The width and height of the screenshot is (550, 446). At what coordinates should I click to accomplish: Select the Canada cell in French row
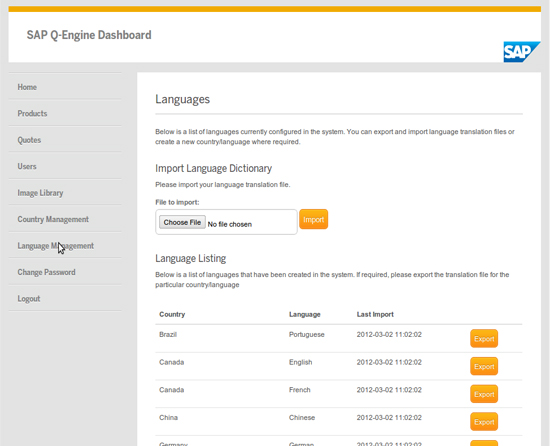171,390
